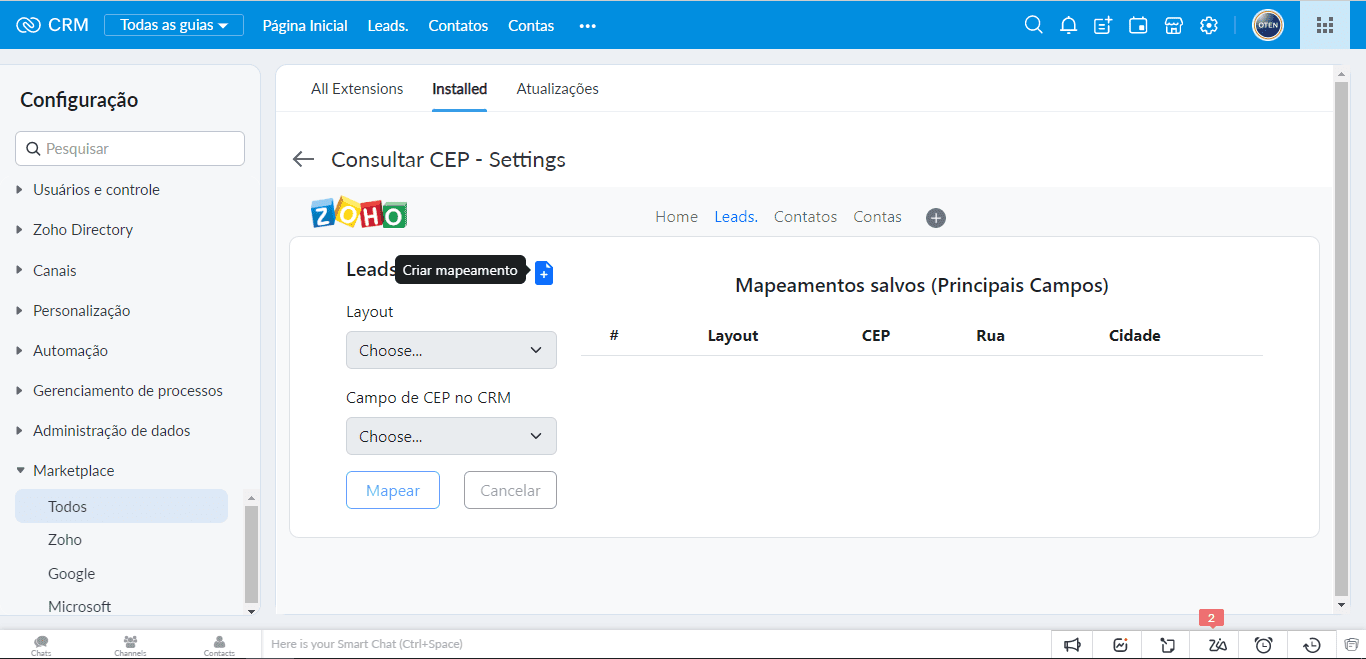Open the calendar icon in top bar

pyautogui.click(x=1138, y=25)
